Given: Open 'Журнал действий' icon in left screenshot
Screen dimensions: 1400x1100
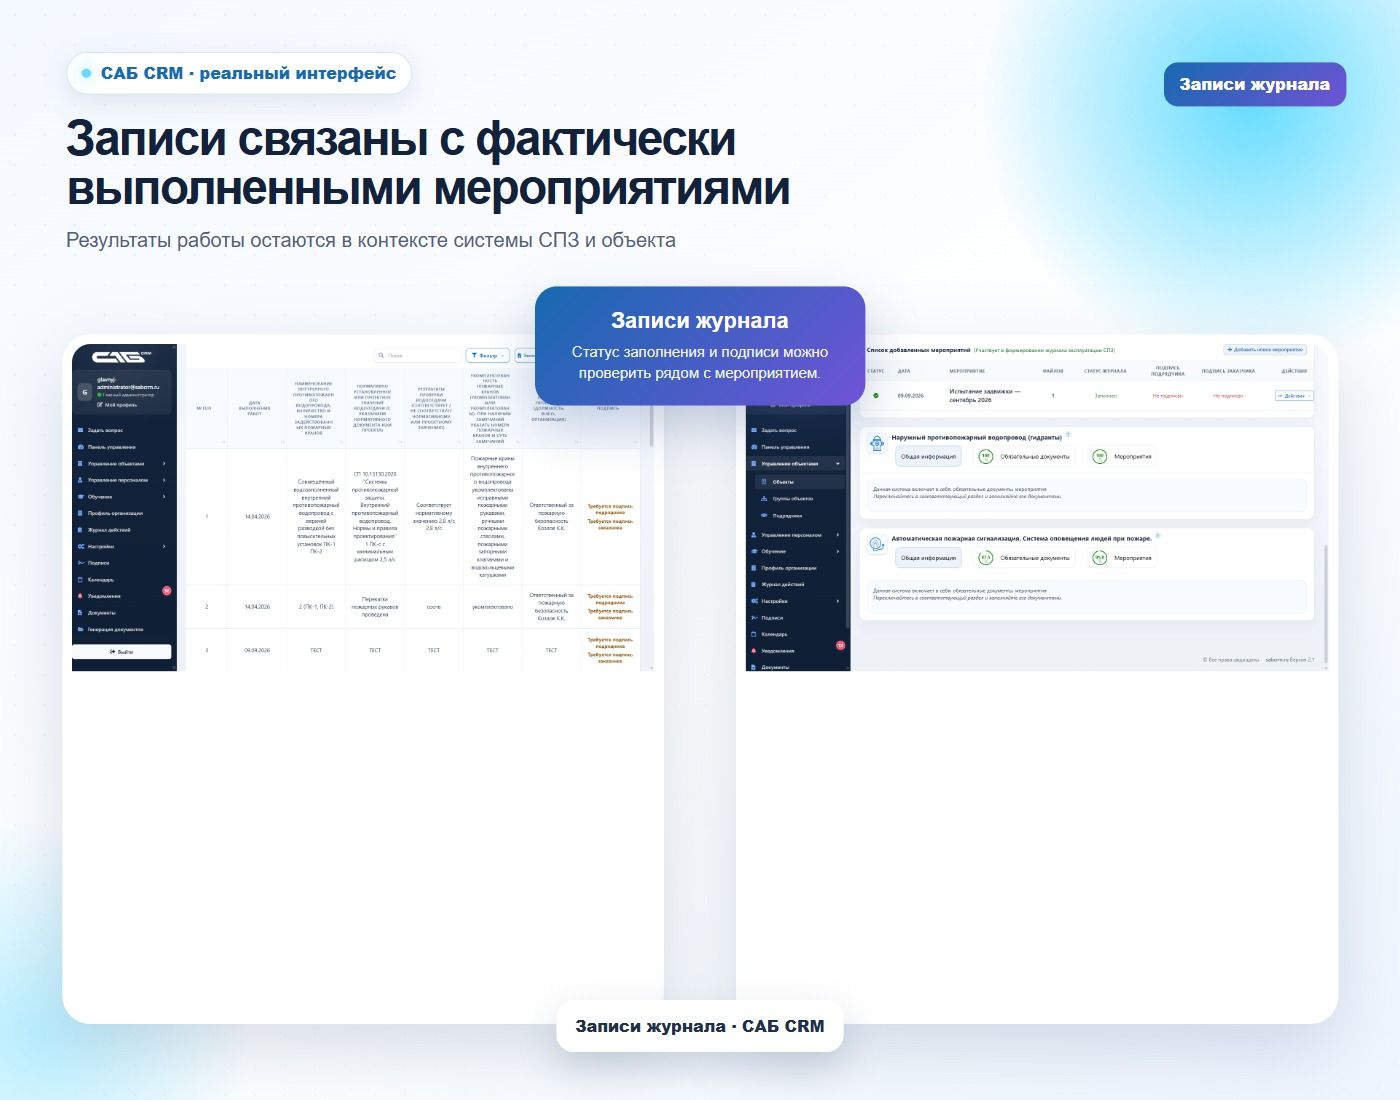Looking at the screenshot, I should point(81,530).
